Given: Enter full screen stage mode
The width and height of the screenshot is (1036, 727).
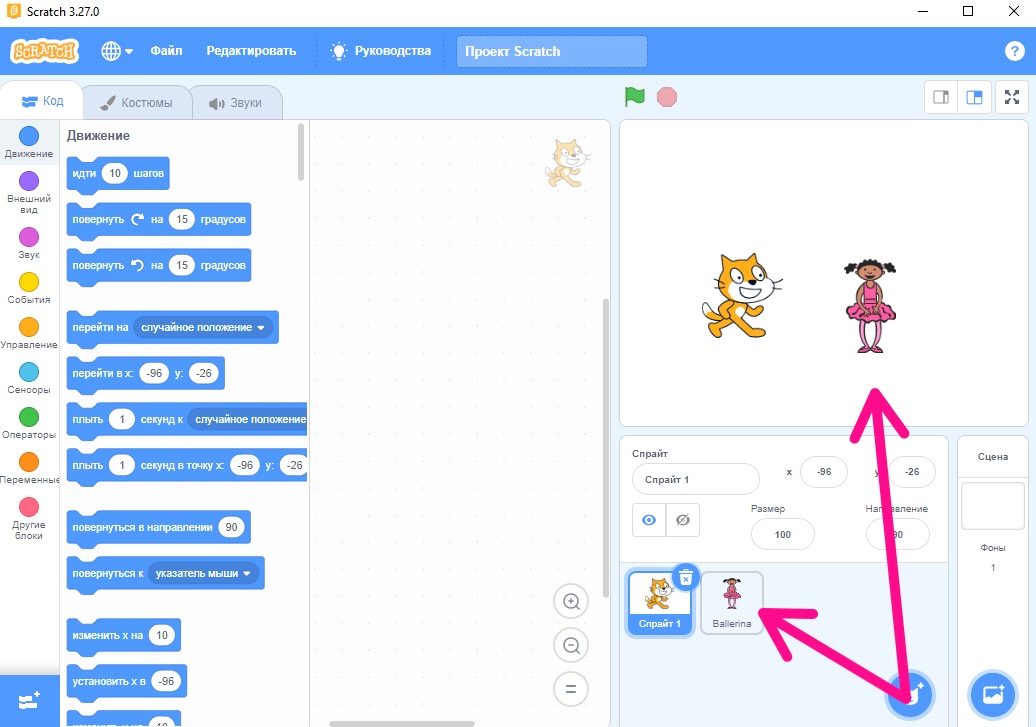Looking at the screenshot, I should (x=1012, y=97).
